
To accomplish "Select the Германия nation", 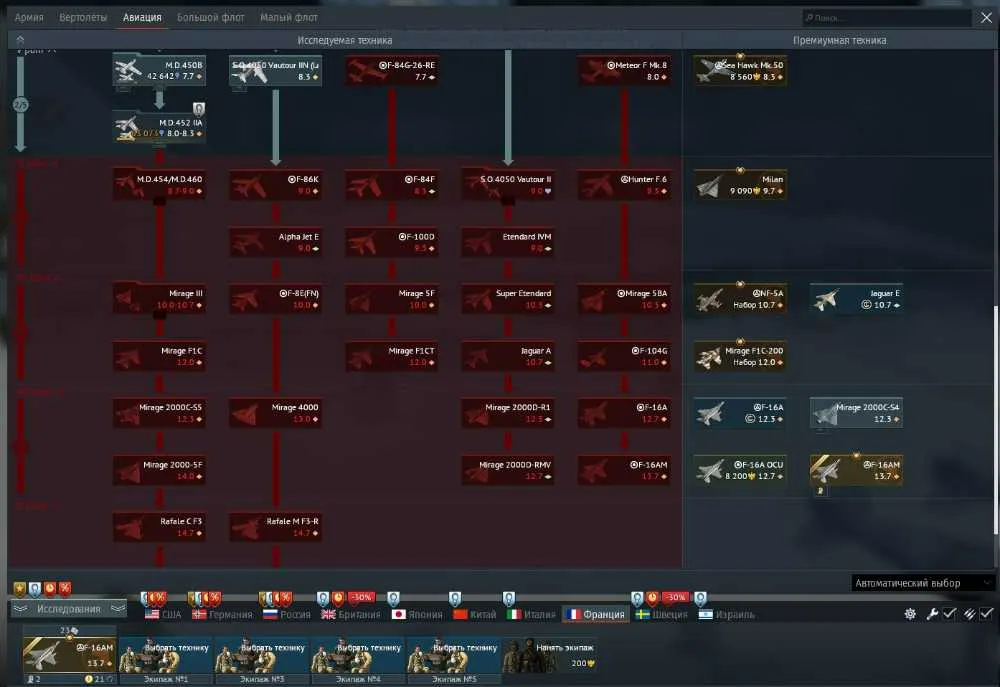I will coord(222,614).
